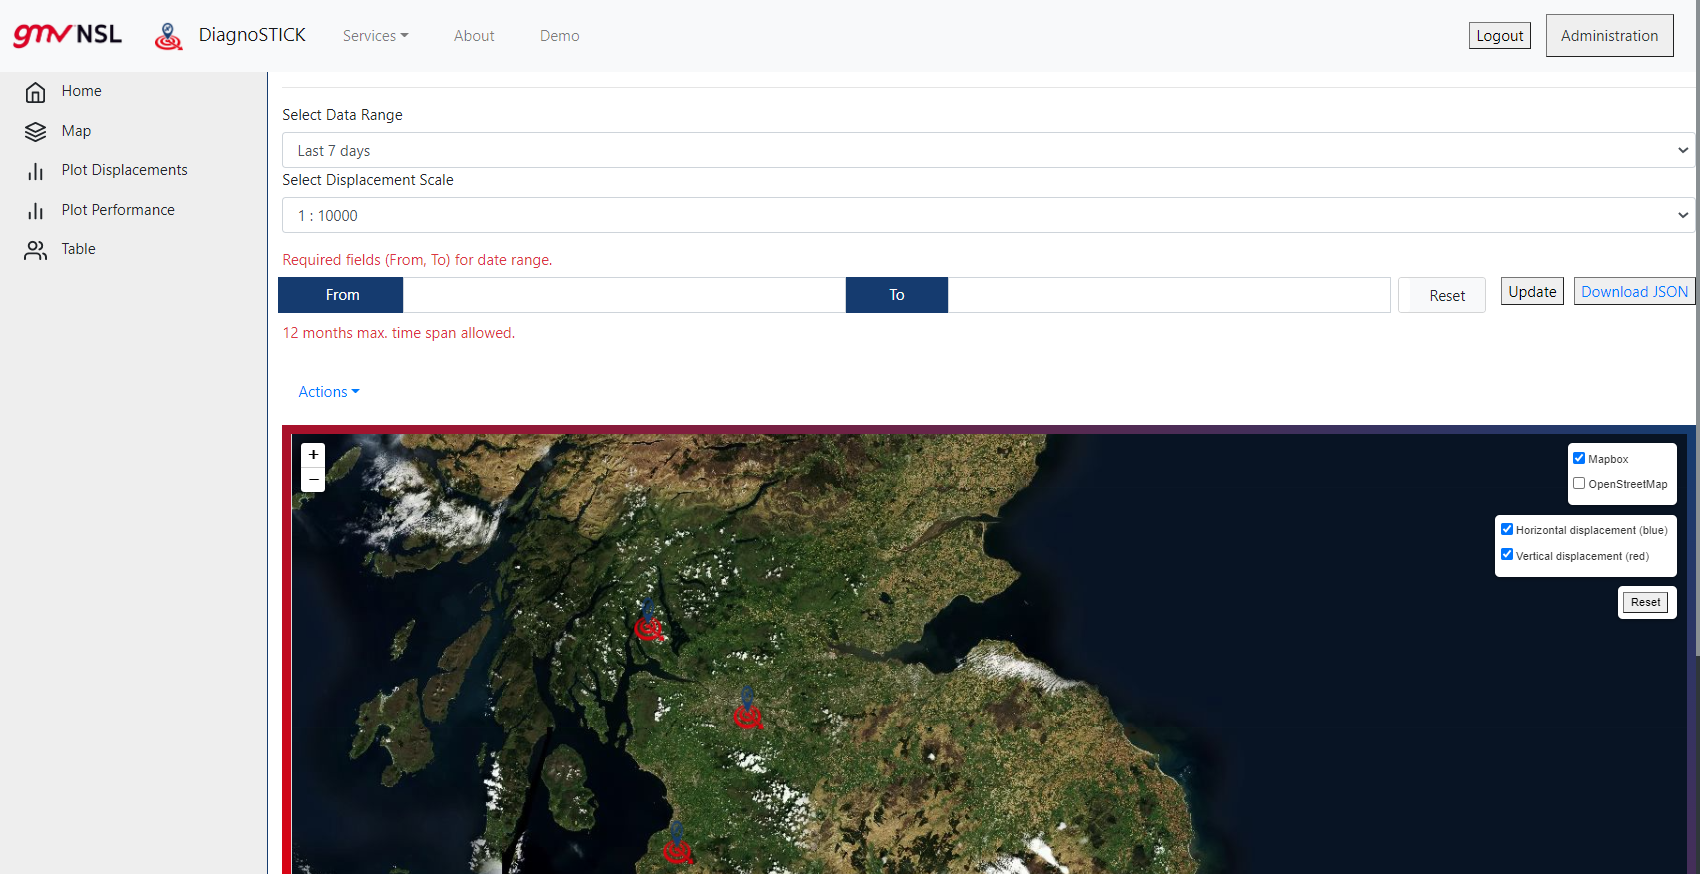The image size is (1700, 874).
Task: Click the blue To label
Action: tap(897, 295)
